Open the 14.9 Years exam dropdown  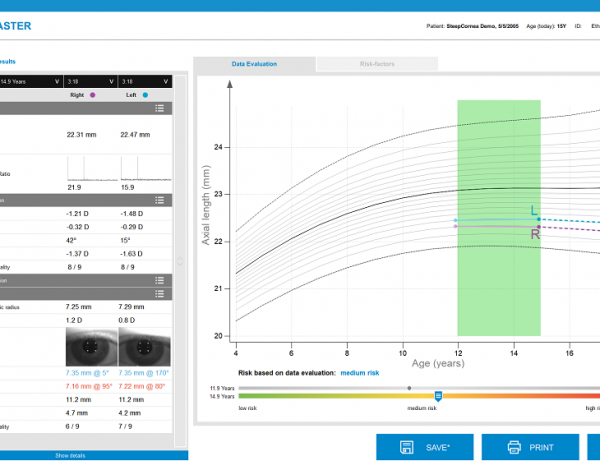[57, 81]
